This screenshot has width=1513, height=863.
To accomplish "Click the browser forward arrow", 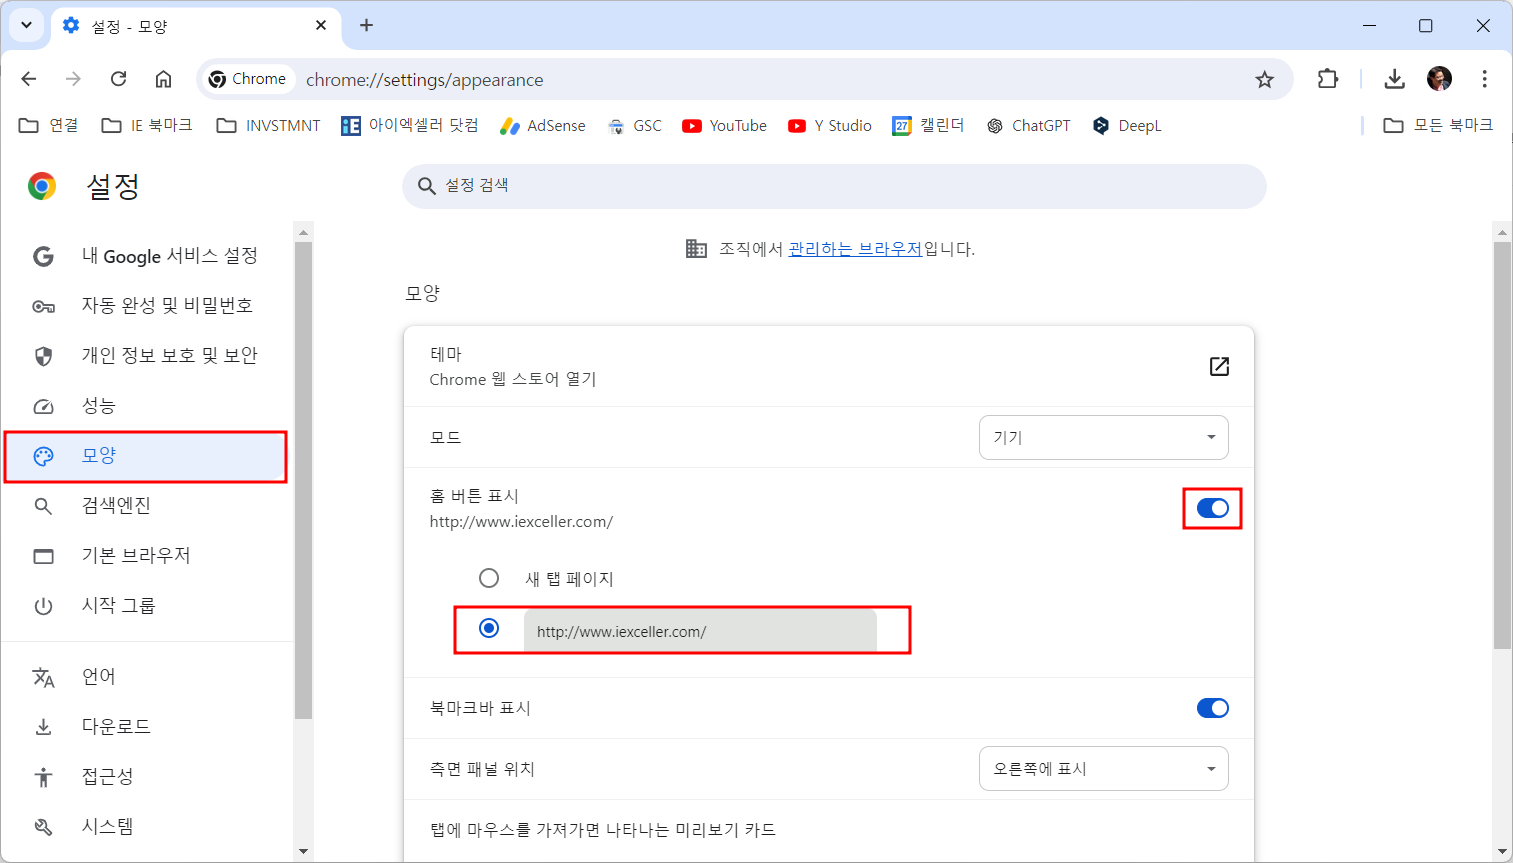I will [x=73, y=79].
